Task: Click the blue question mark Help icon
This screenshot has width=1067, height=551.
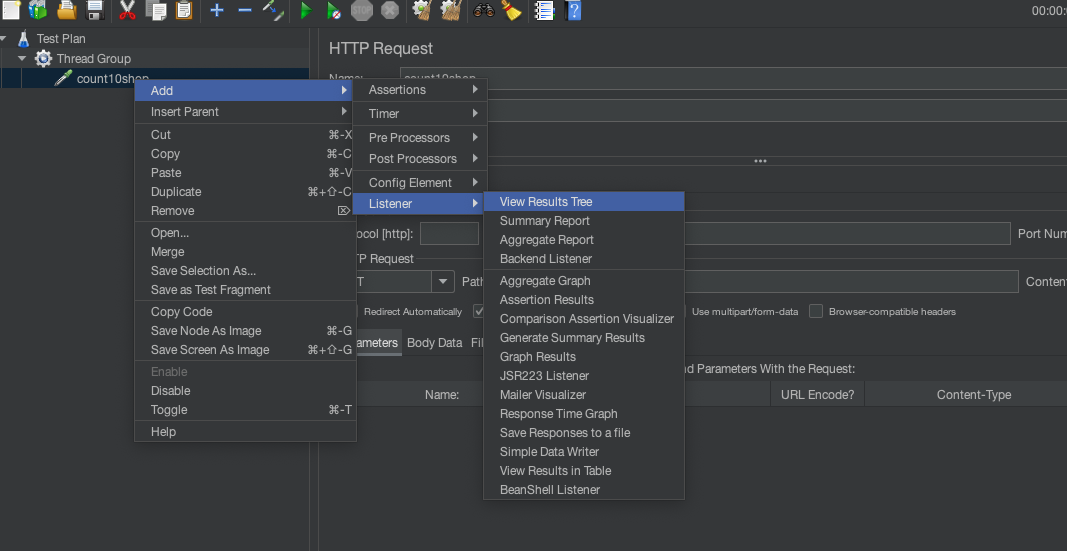Action: point(574,10)
